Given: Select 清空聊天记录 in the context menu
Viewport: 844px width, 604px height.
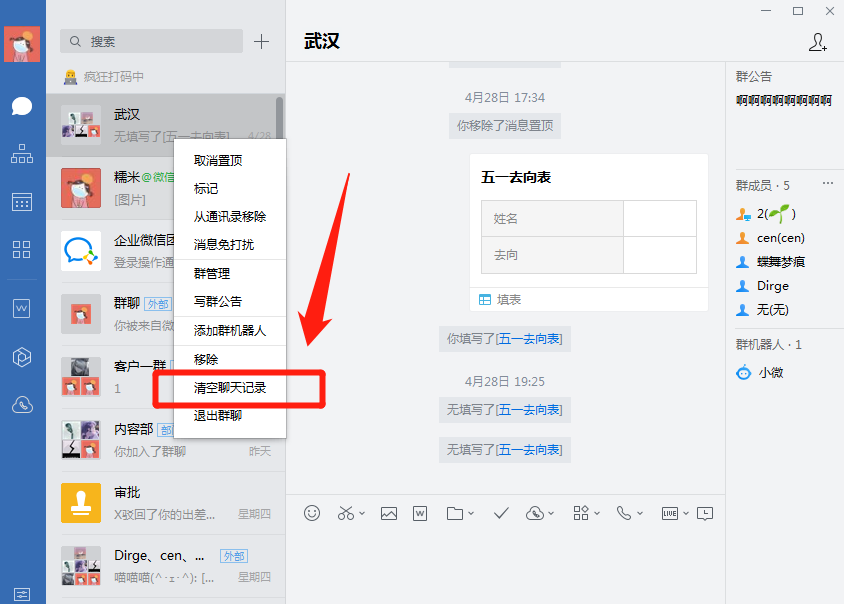Looking at the screenshot, I should coord(230,388).
